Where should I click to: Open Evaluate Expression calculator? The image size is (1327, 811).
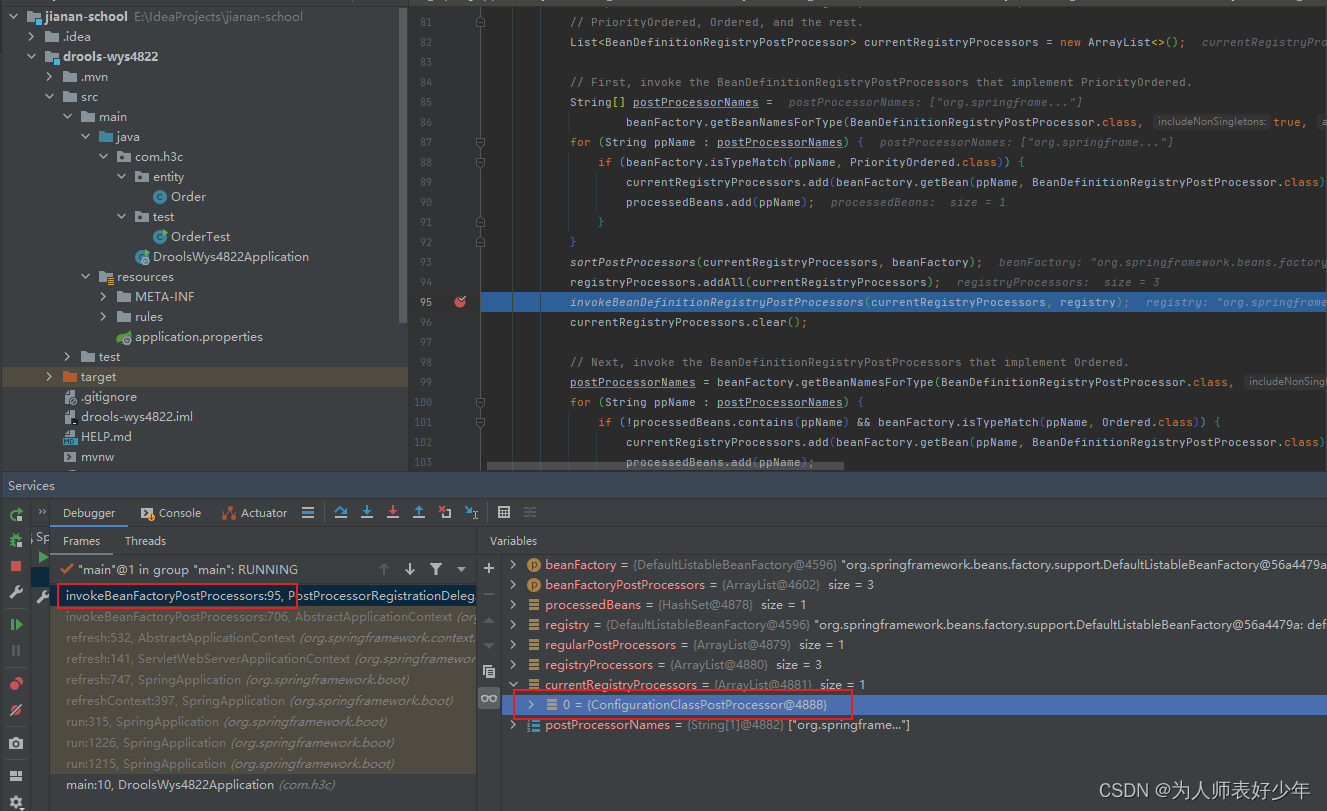[504, 512]
